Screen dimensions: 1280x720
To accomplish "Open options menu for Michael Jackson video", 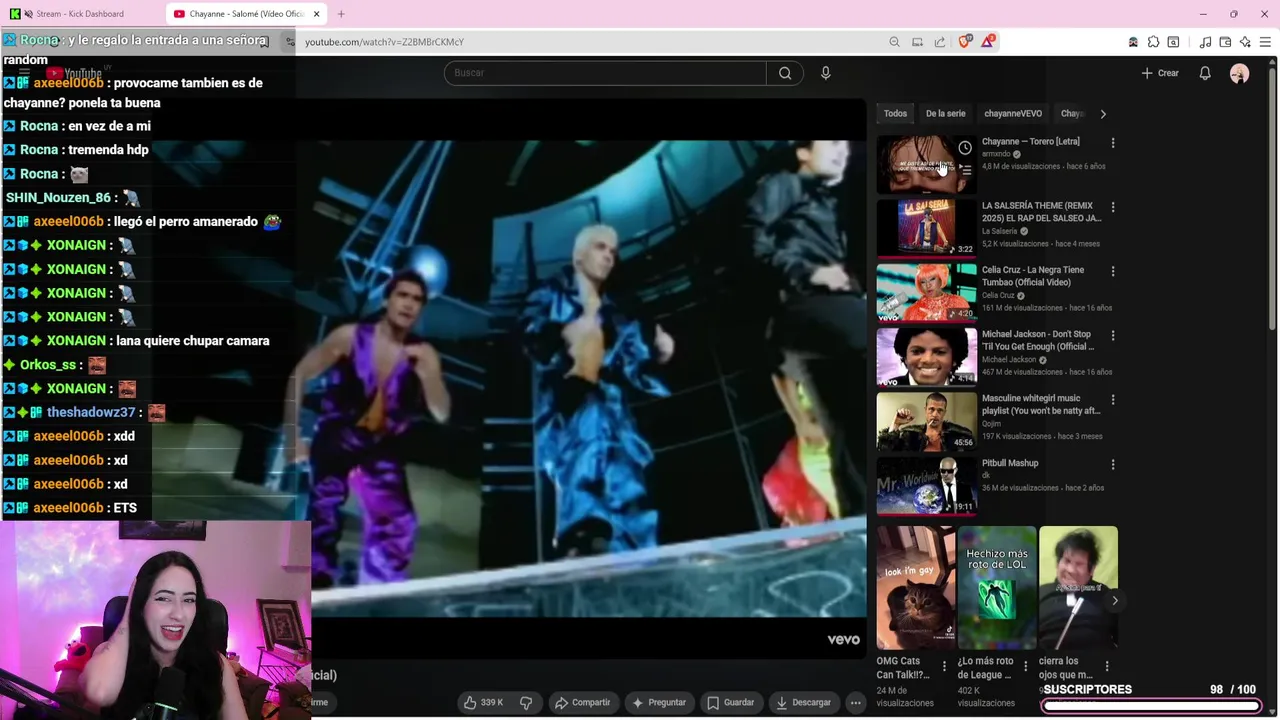I will tap(1113, 335).
